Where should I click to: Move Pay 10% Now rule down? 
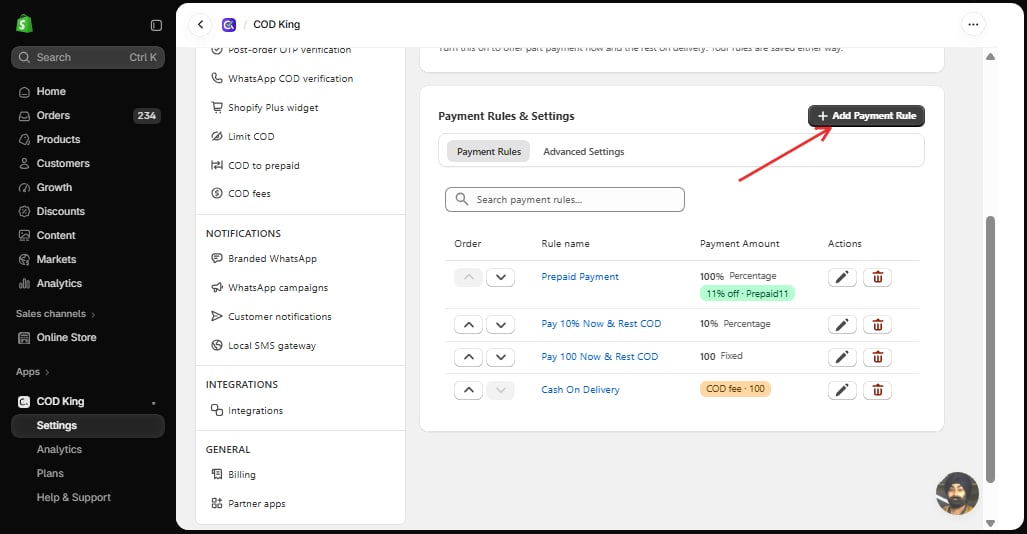click(500, 324)
